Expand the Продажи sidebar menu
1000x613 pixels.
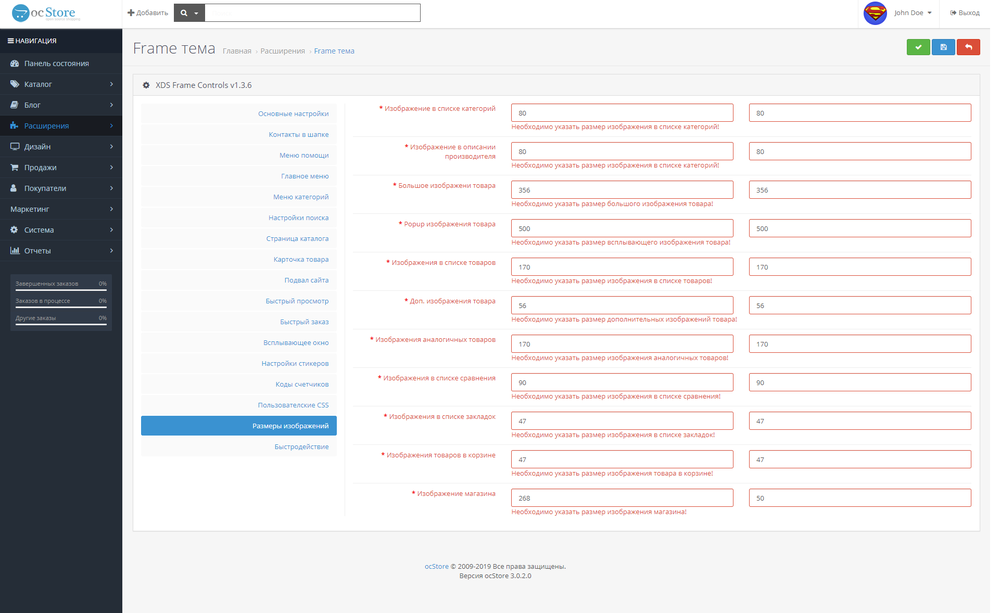(x=60, y=167)
